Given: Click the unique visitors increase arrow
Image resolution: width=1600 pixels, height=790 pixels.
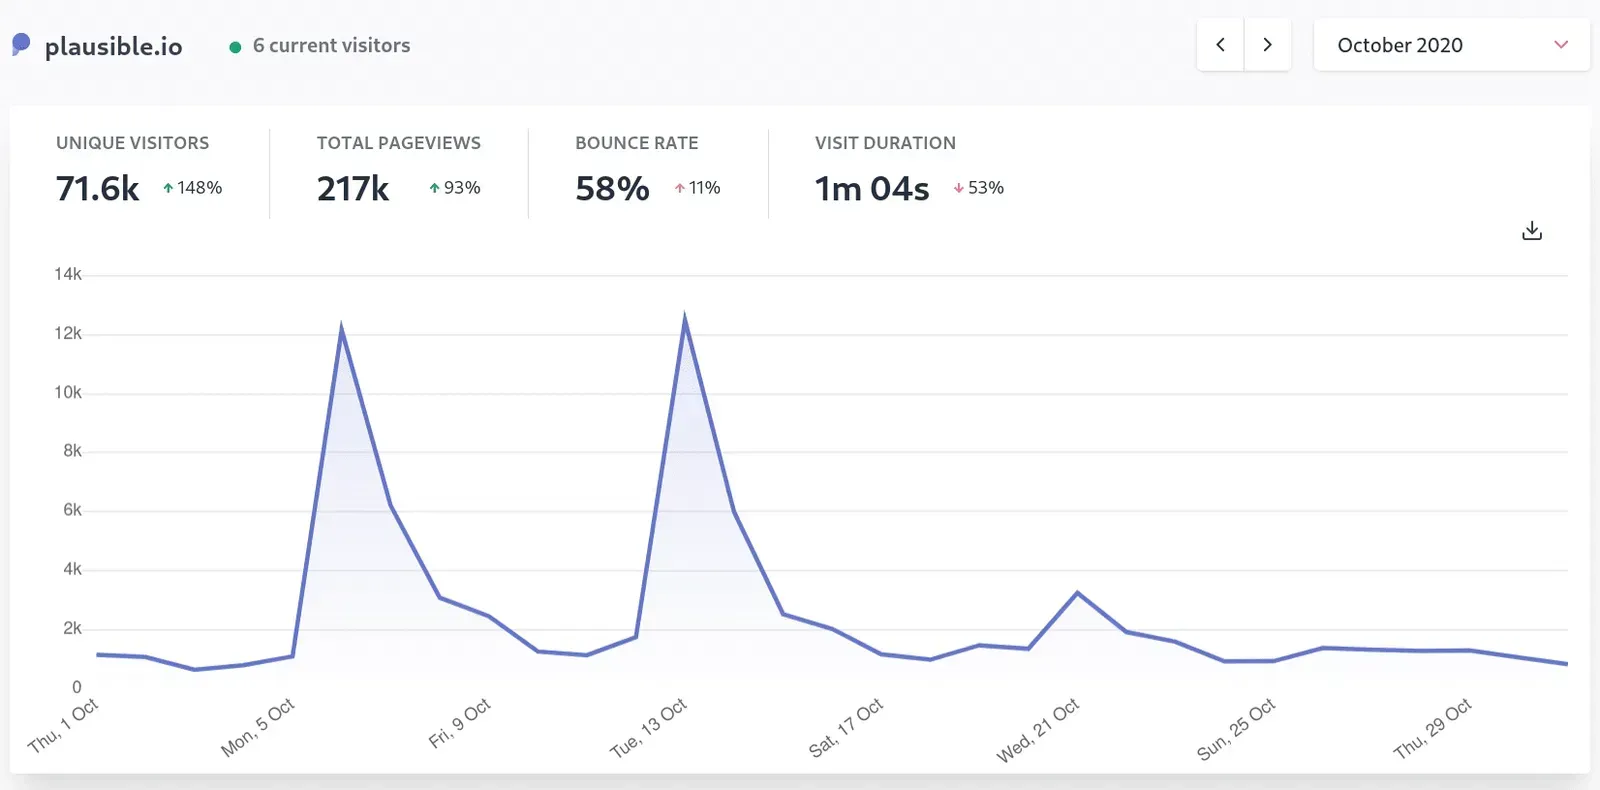Looking at the screenshot, I should pos(168,188).
